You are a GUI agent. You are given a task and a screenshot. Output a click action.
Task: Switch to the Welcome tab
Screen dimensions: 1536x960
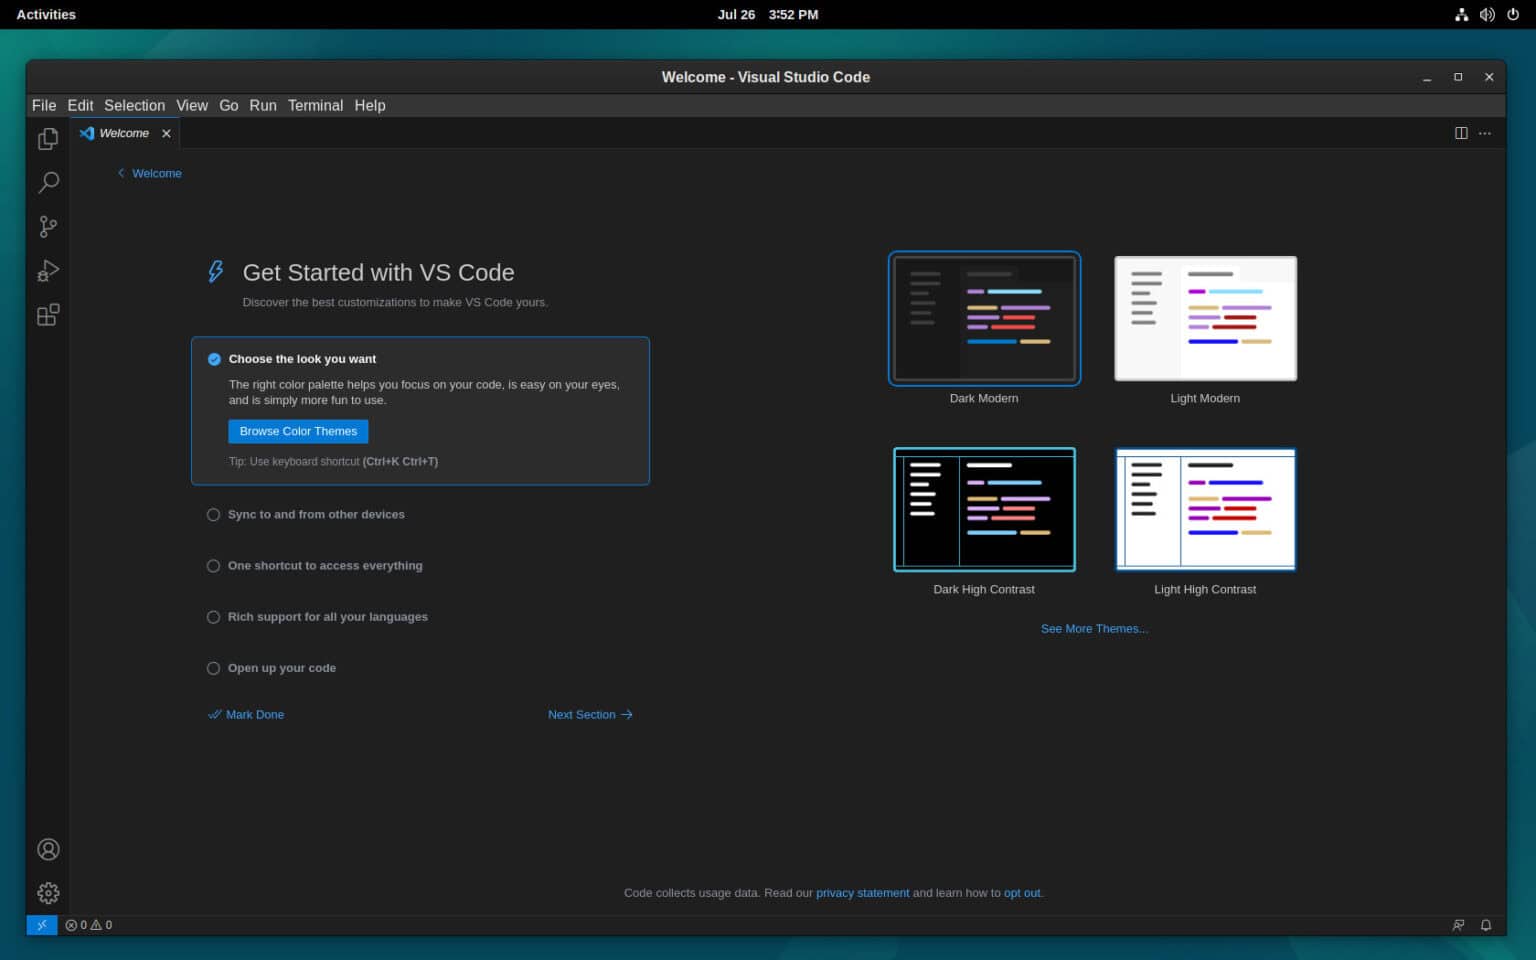tap(124, 133)
